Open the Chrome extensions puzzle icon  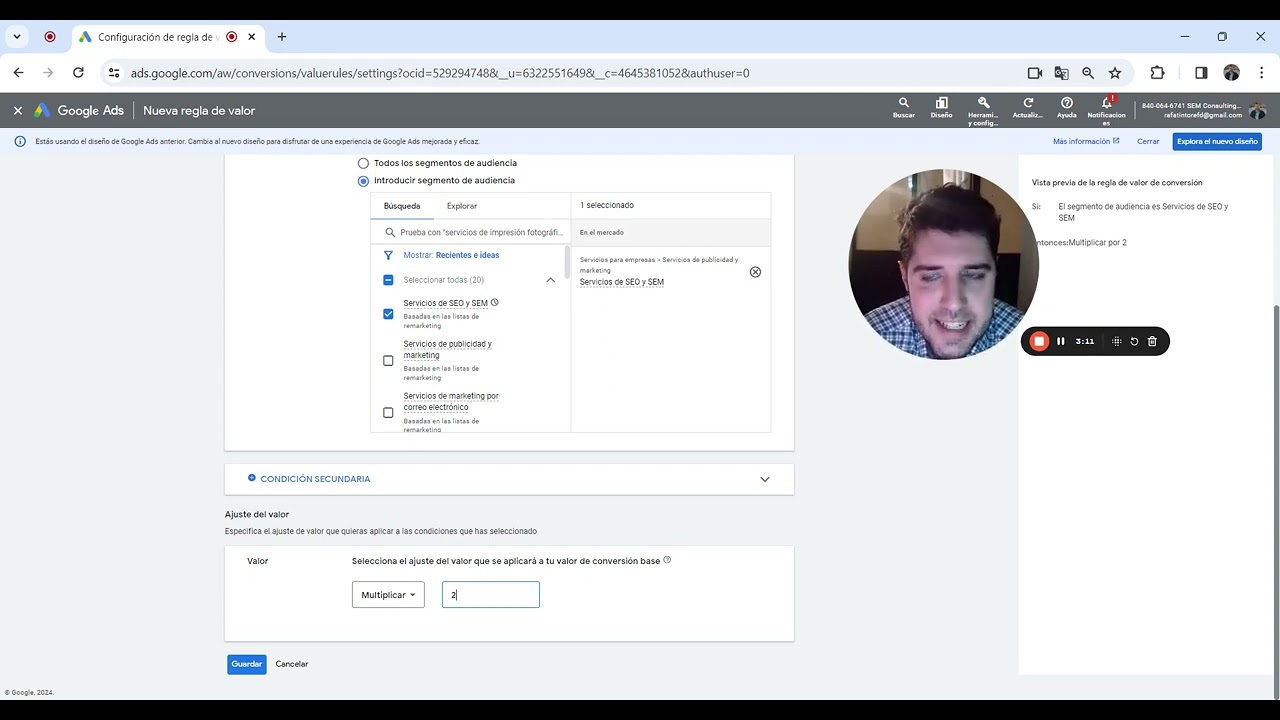1158,73
